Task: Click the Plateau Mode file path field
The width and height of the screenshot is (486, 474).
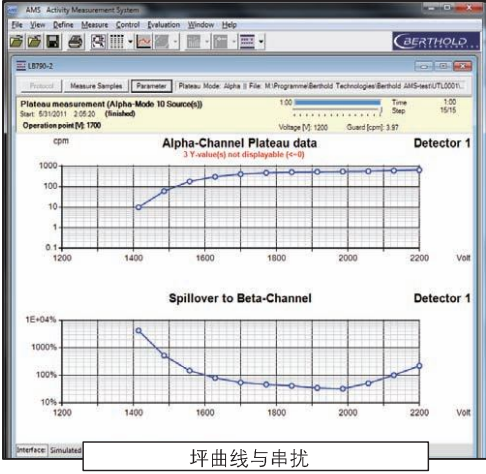Action: (321, 86)
